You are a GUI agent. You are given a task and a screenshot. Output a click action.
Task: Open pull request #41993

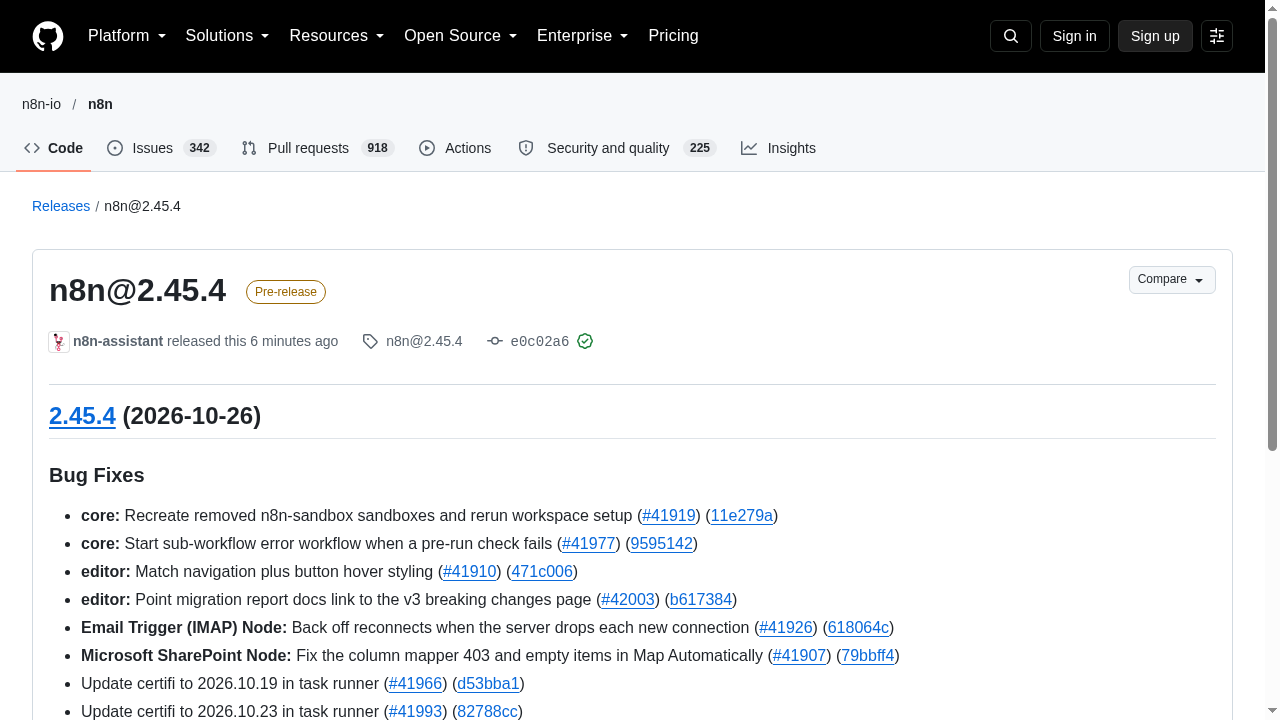[x=416, y=712]
